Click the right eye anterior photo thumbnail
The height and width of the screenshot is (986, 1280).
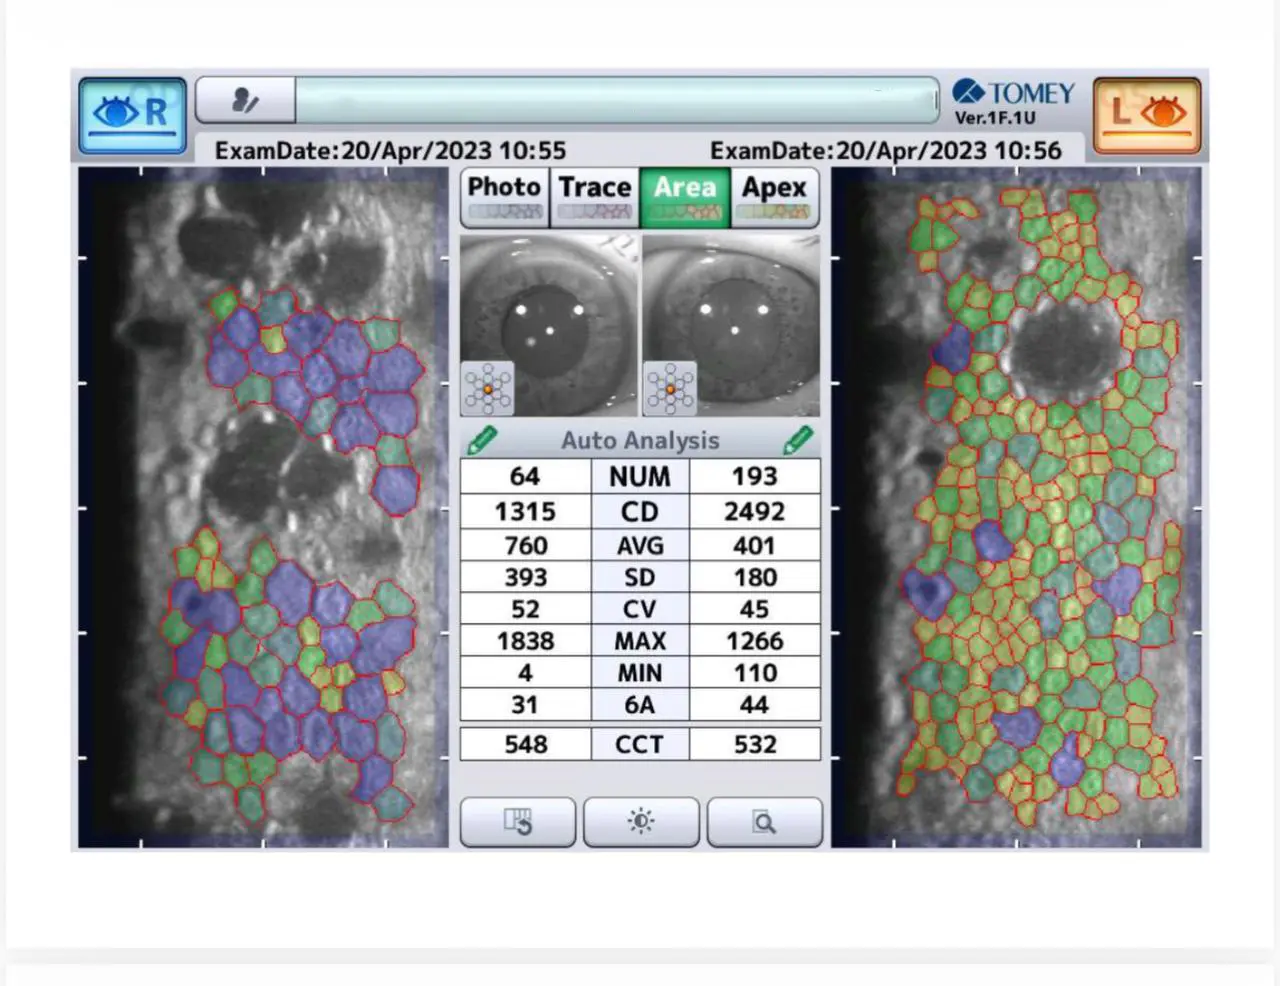coord(549,325)
